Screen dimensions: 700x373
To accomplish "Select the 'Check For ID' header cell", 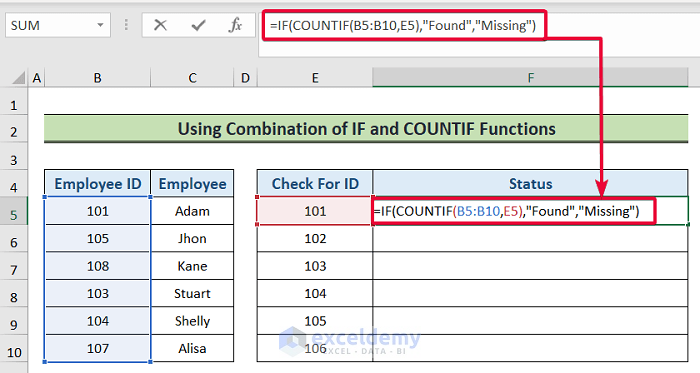I will [315, 183].
